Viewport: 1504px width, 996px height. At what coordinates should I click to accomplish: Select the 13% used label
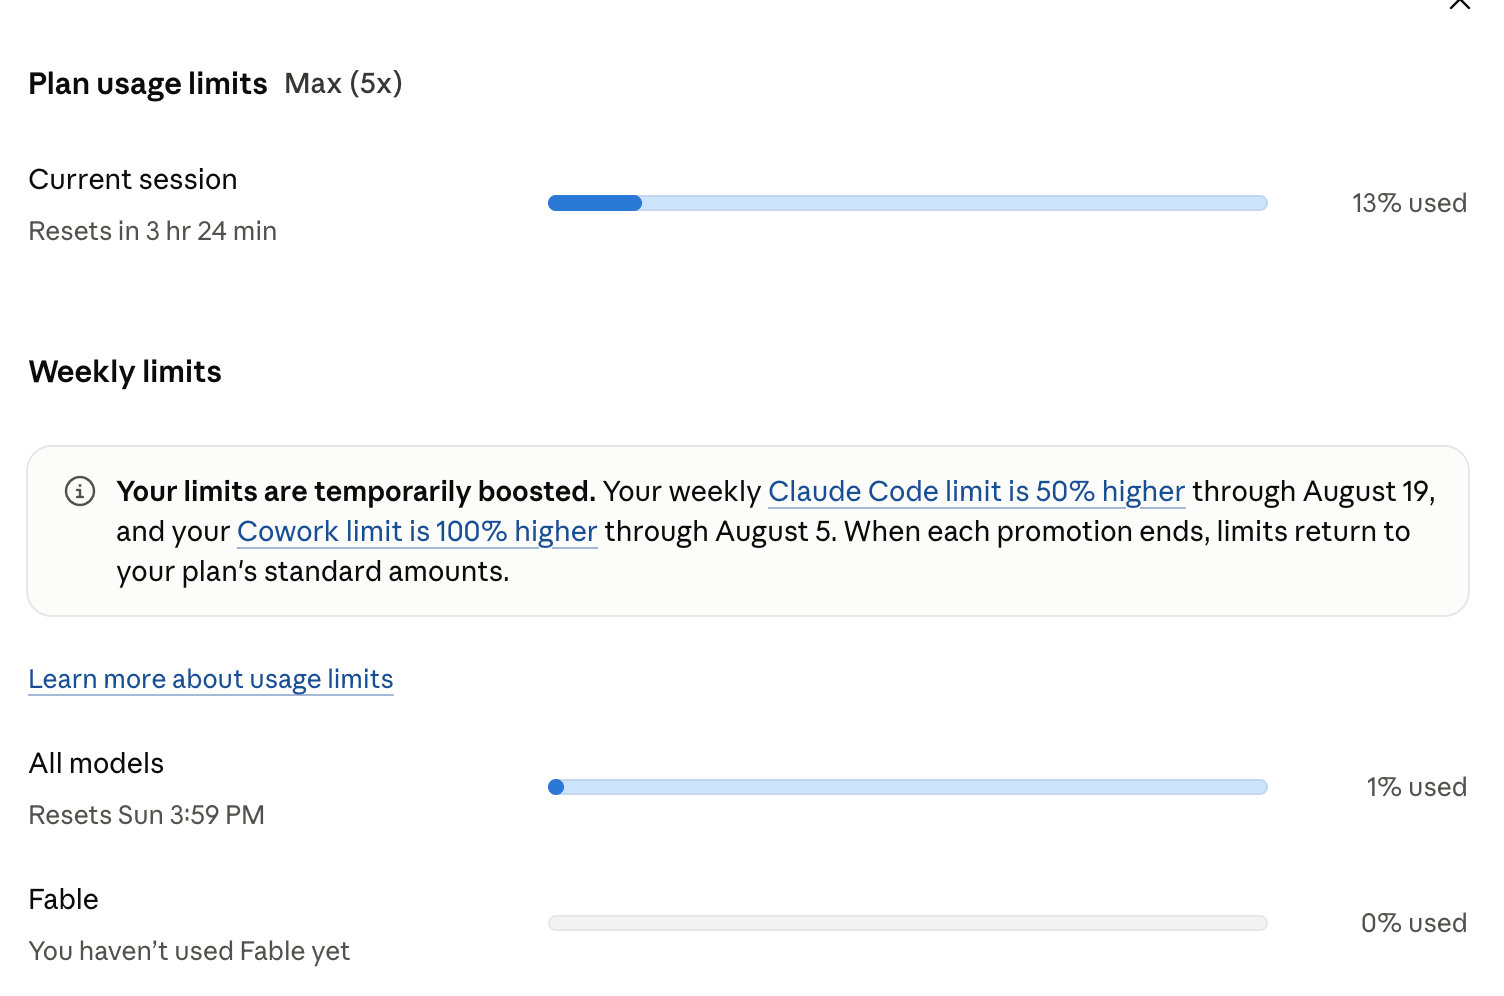pos(1409,203)
